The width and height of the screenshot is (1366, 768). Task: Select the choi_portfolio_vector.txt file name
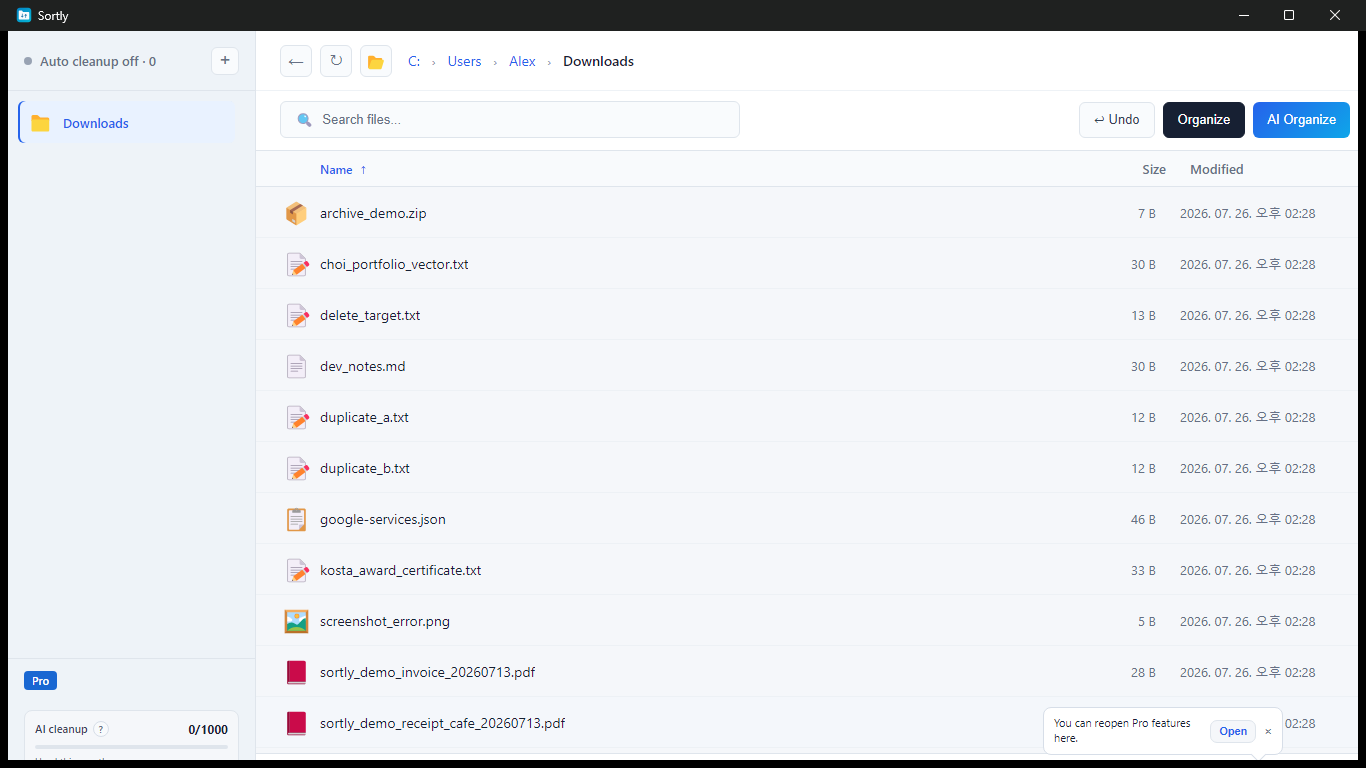pyautogui.click(x=394, y=264)
